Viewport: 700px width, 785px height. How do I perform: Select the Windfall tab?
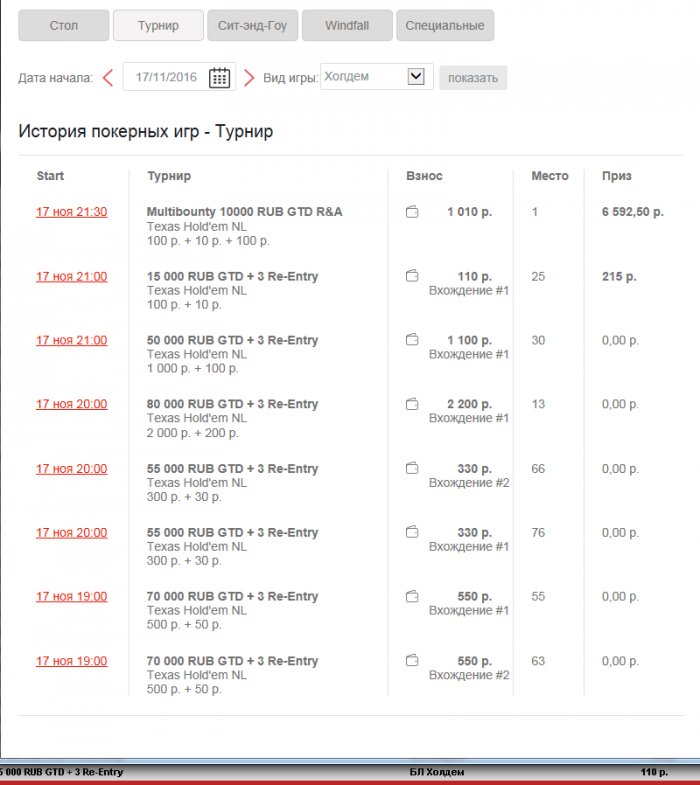pos(346,25)
